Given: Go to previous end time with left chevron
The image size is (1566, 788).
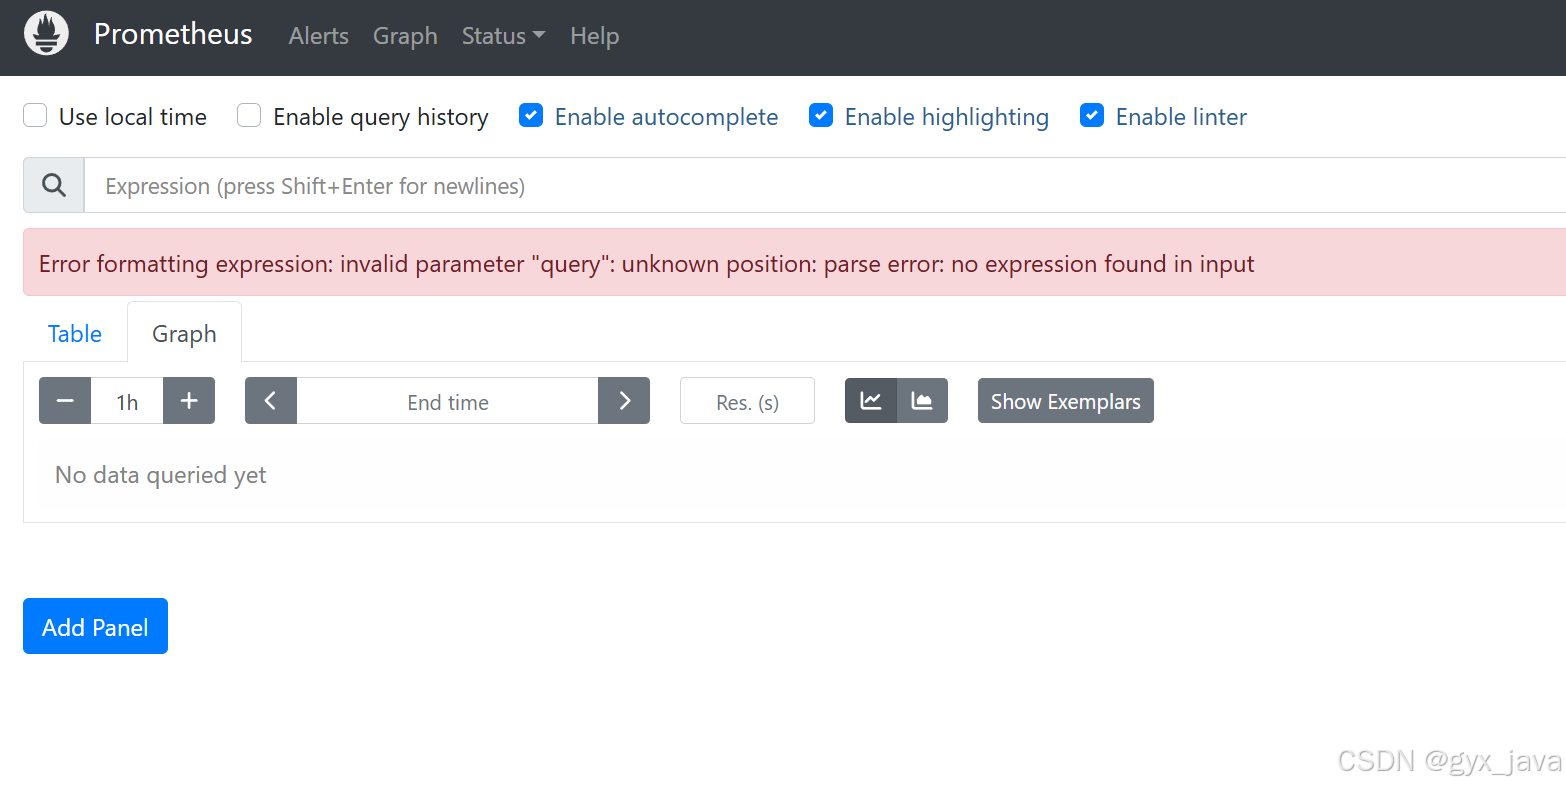Looking at the screenshot, I should point(271,401).
